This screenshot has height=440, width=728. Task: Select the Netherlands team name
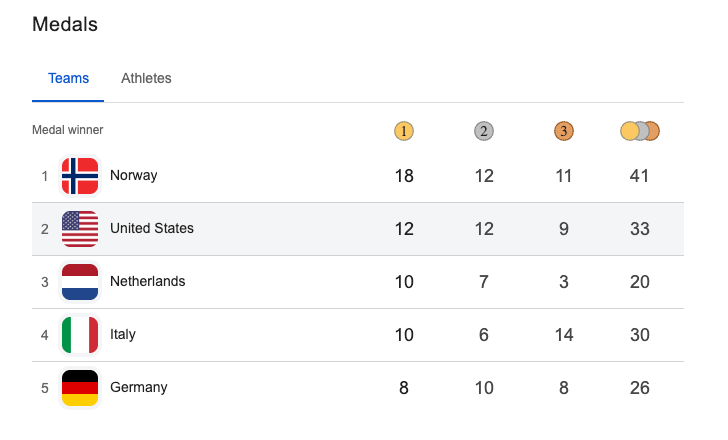click(x=147, y=282)
